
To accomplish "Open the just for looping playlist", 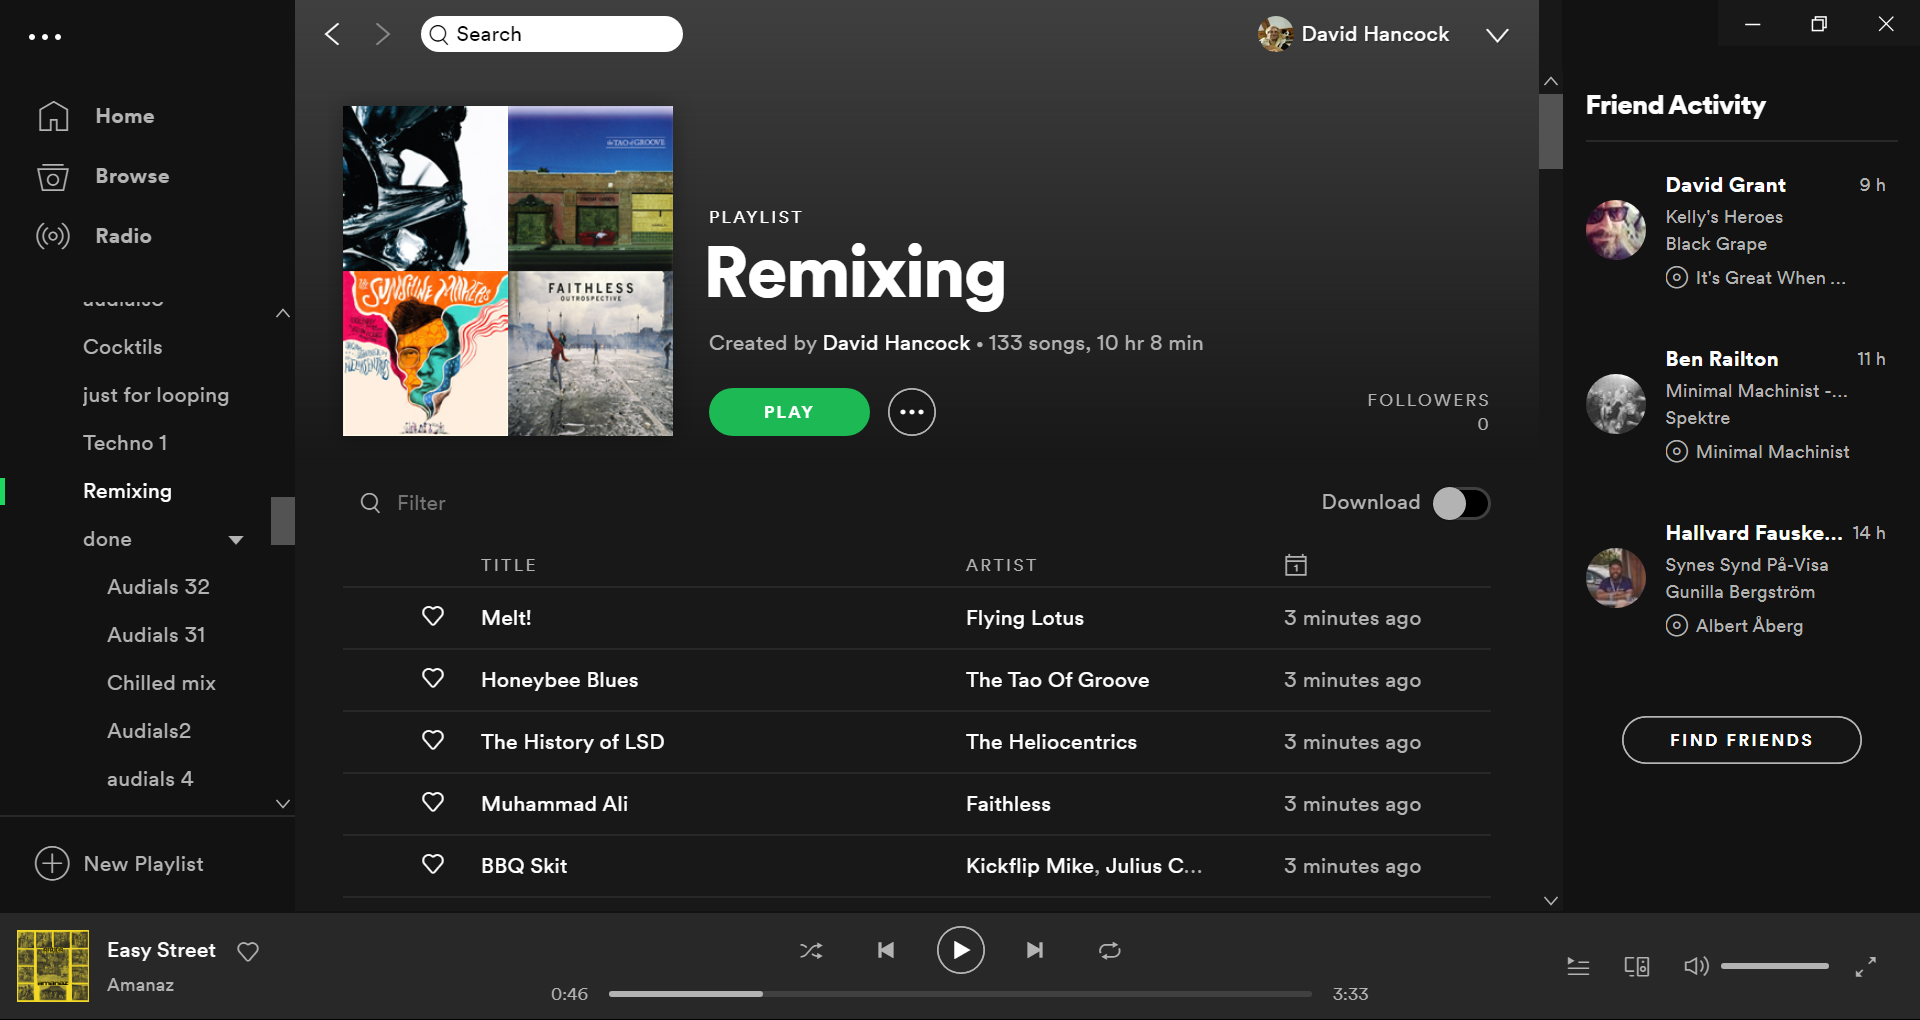I will pos(156,395).
